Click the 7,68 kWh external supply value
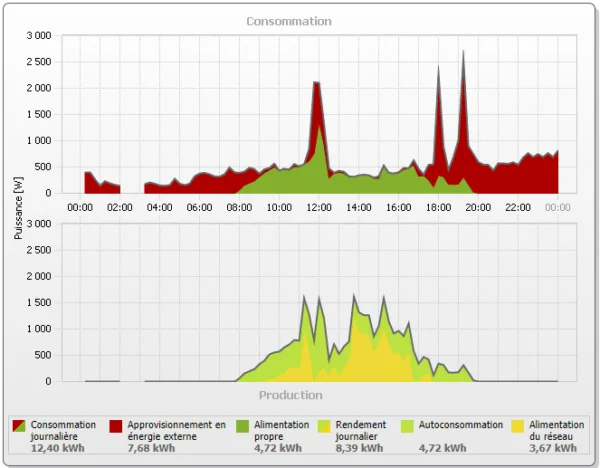600x468 pixels. [148, 449]
